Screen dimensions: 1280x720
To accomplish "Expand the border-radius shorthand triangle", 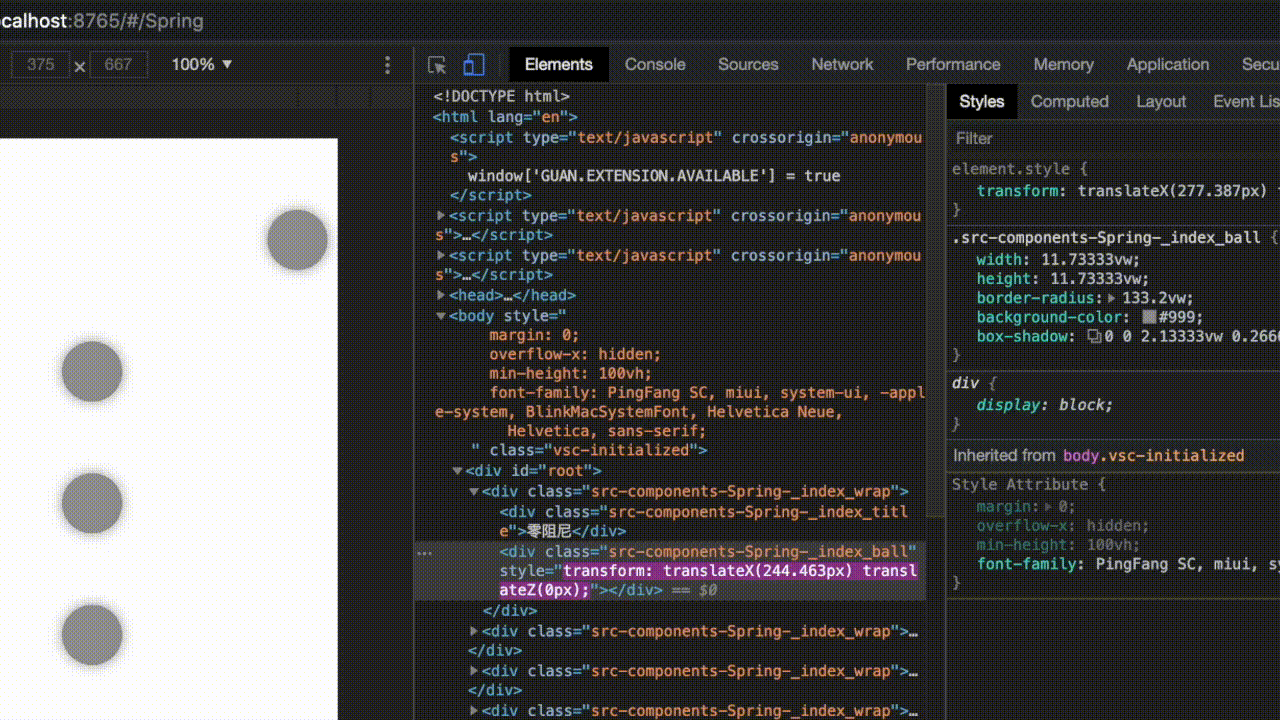I will pos(1111,298).
